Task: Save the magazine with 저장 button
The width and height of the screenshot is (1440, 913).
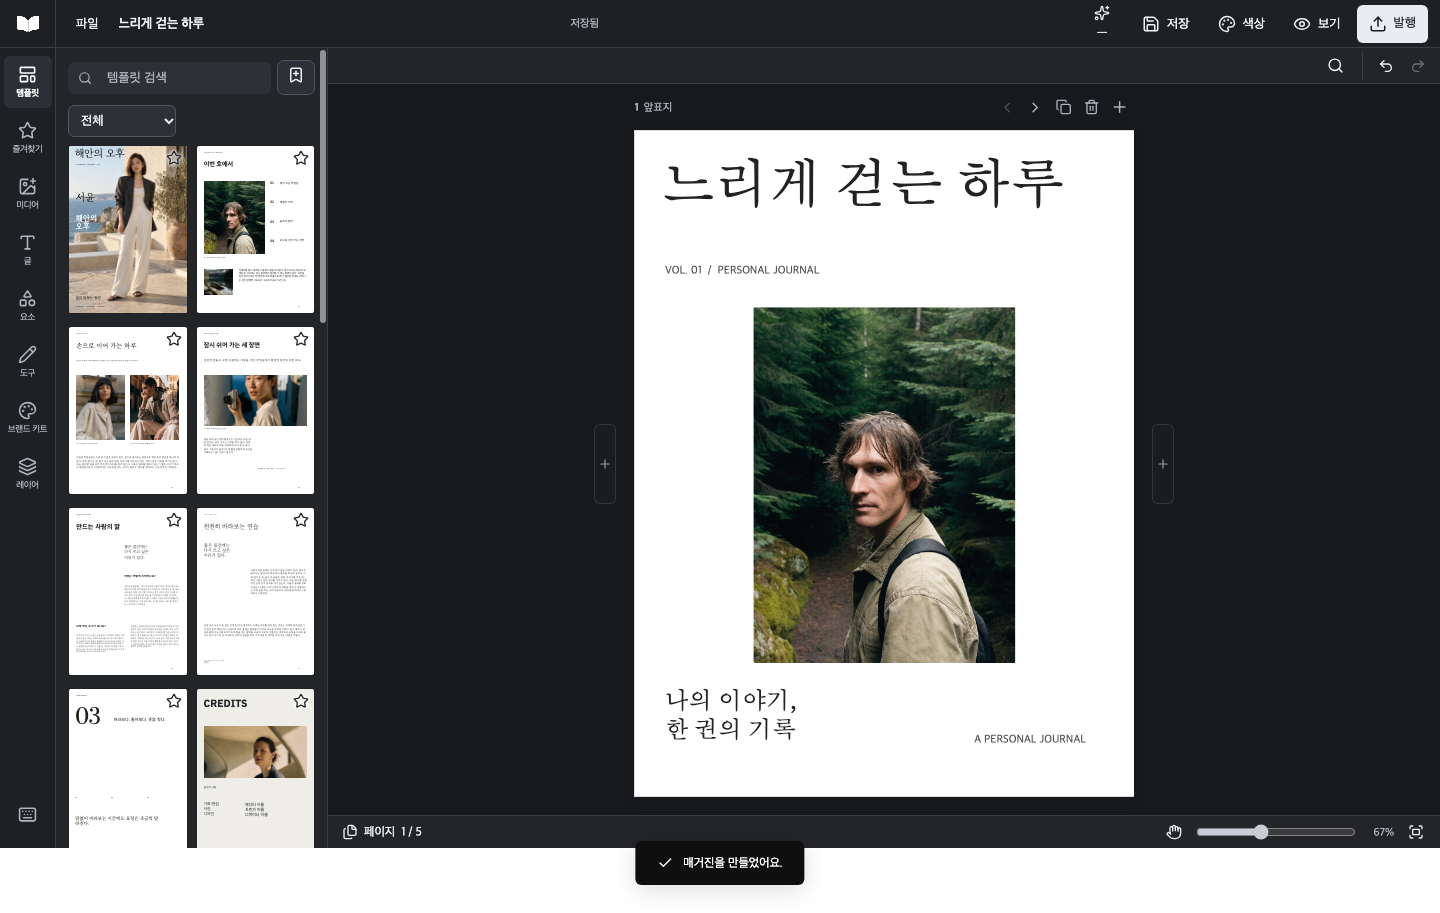Action: click(x=1166, y=24)
